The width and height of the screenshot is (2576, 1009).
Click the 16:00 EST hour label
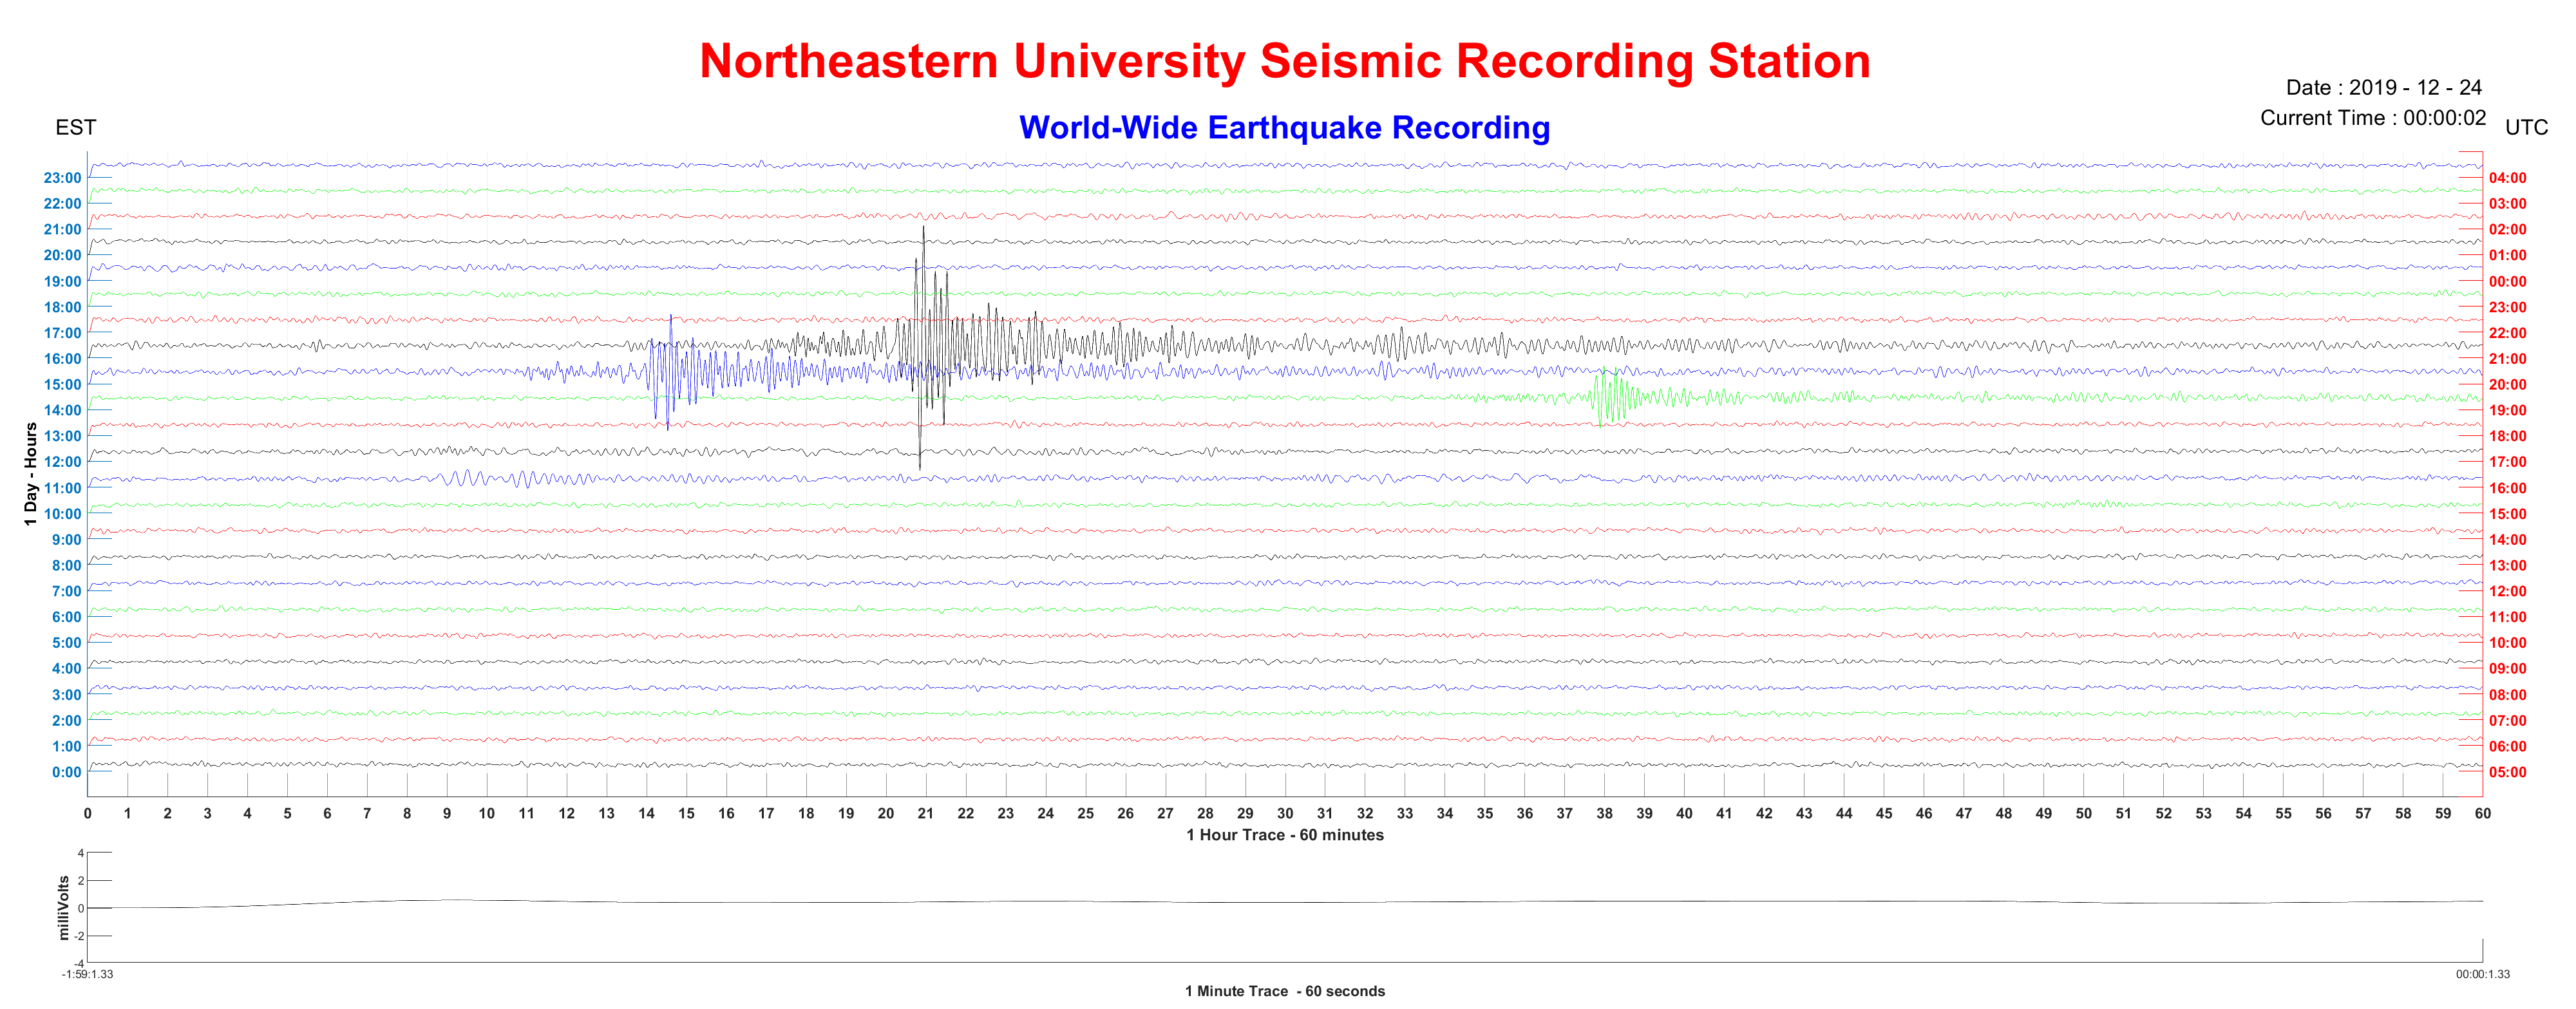pos(62,359)
